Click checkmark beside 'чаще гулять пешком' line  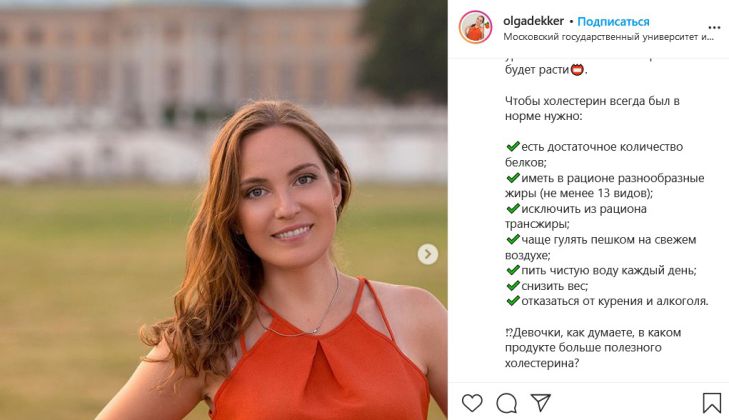(513, 240)
